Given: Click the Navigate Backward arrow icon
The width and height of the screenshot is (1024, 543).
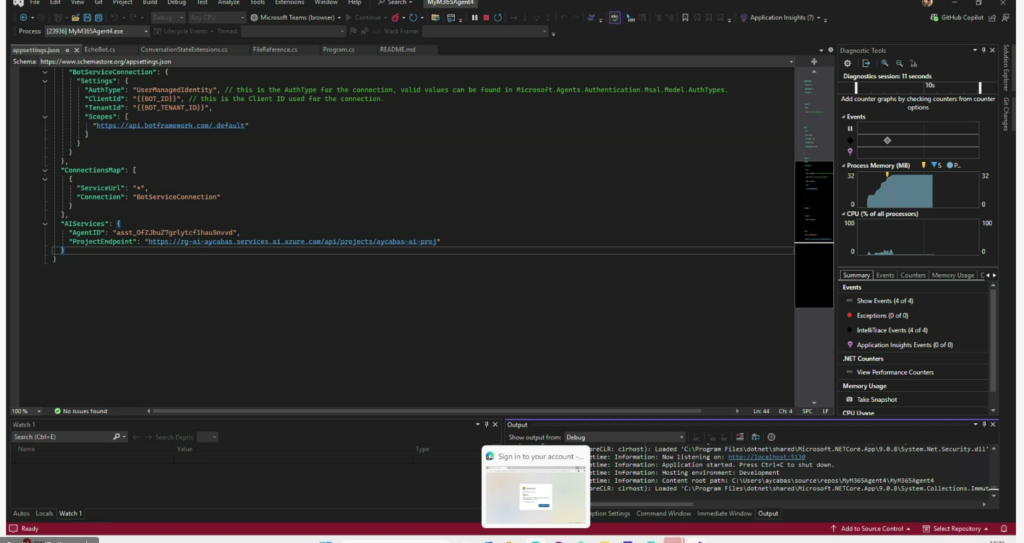Looking at the screenshot, I should [x=24, y=18].
